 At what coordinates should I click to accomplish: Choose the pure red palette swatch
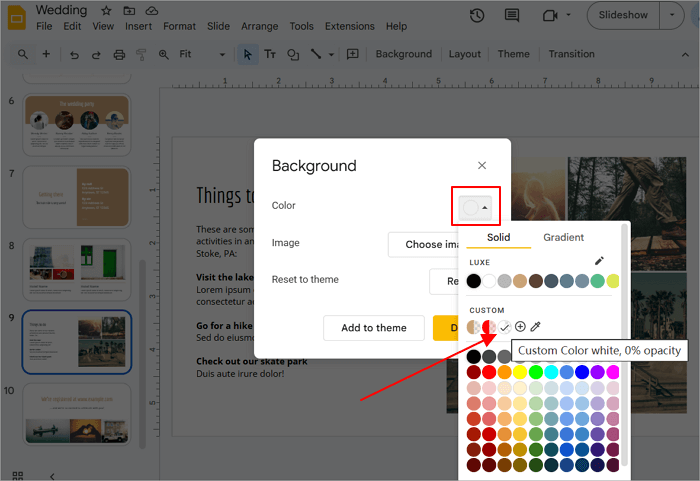[489, 372]
